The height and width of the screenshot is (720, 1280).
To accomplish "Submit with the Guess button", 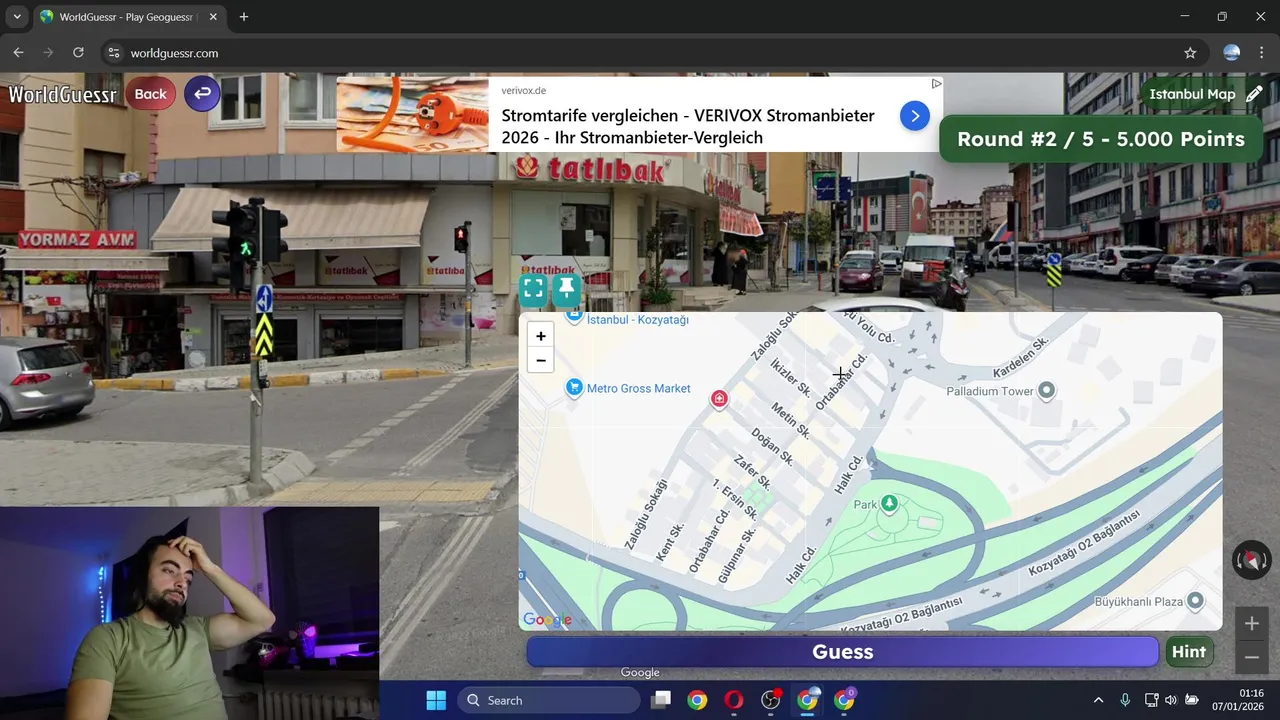I will click(843, 652).
